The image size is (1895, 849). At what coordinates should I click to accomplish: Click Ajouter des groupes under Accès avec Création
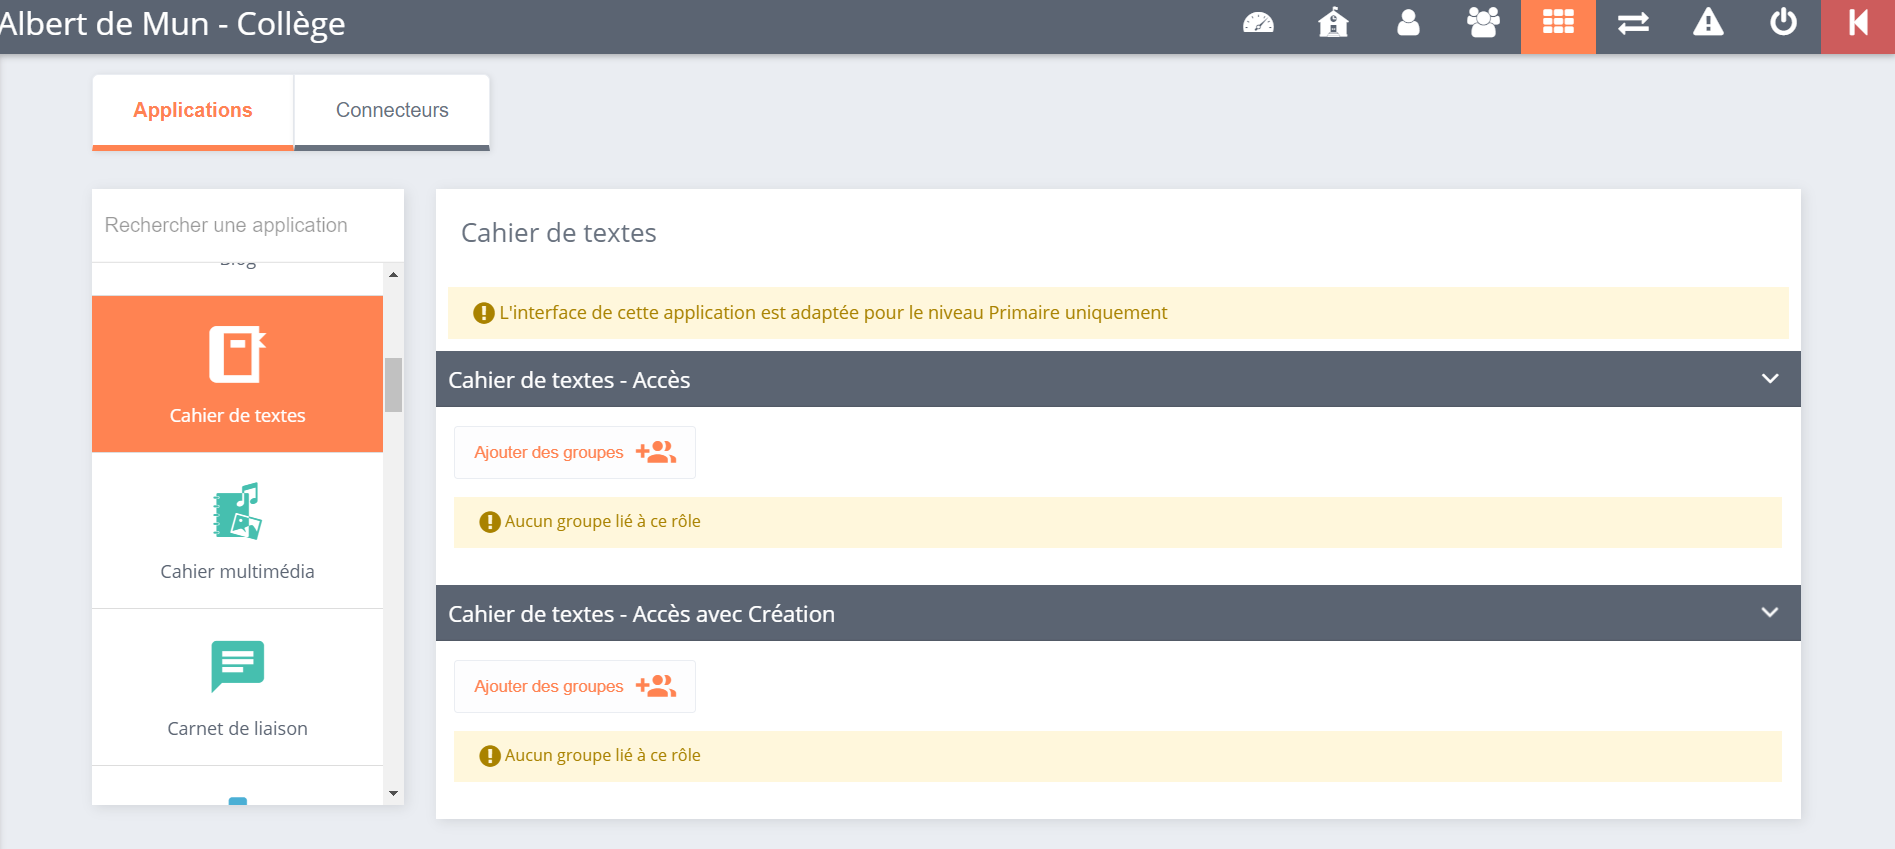tap(575, 686)
